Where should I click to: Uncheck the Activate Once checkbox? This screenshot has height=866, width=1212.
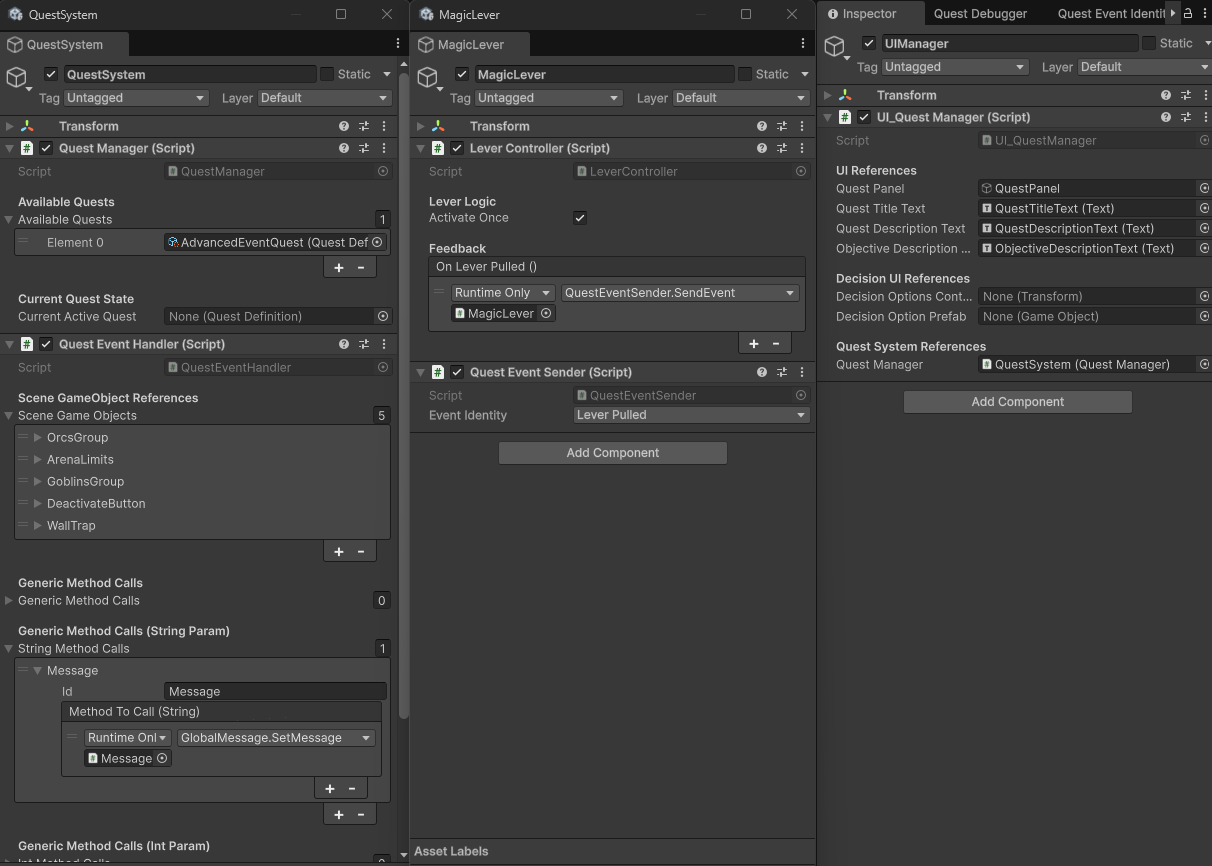pos(579,218)
